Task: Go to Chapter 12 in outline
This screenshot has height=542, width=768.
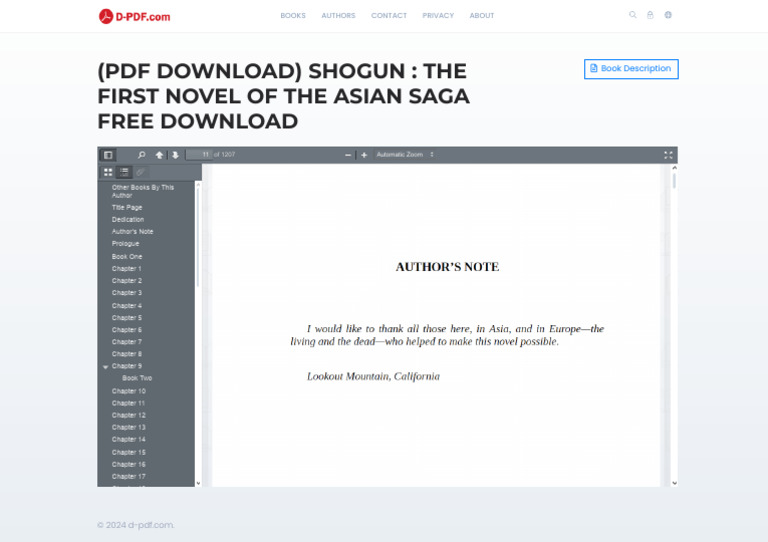Action: (128, 415)
